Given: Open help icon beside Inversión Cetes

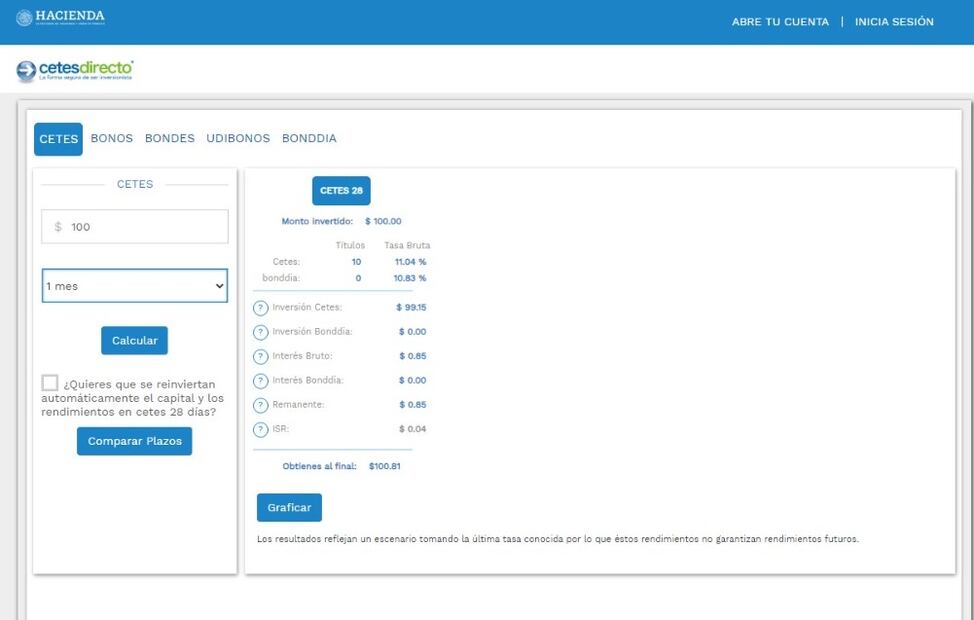Looking at the screenshot, I should (261, 308).
